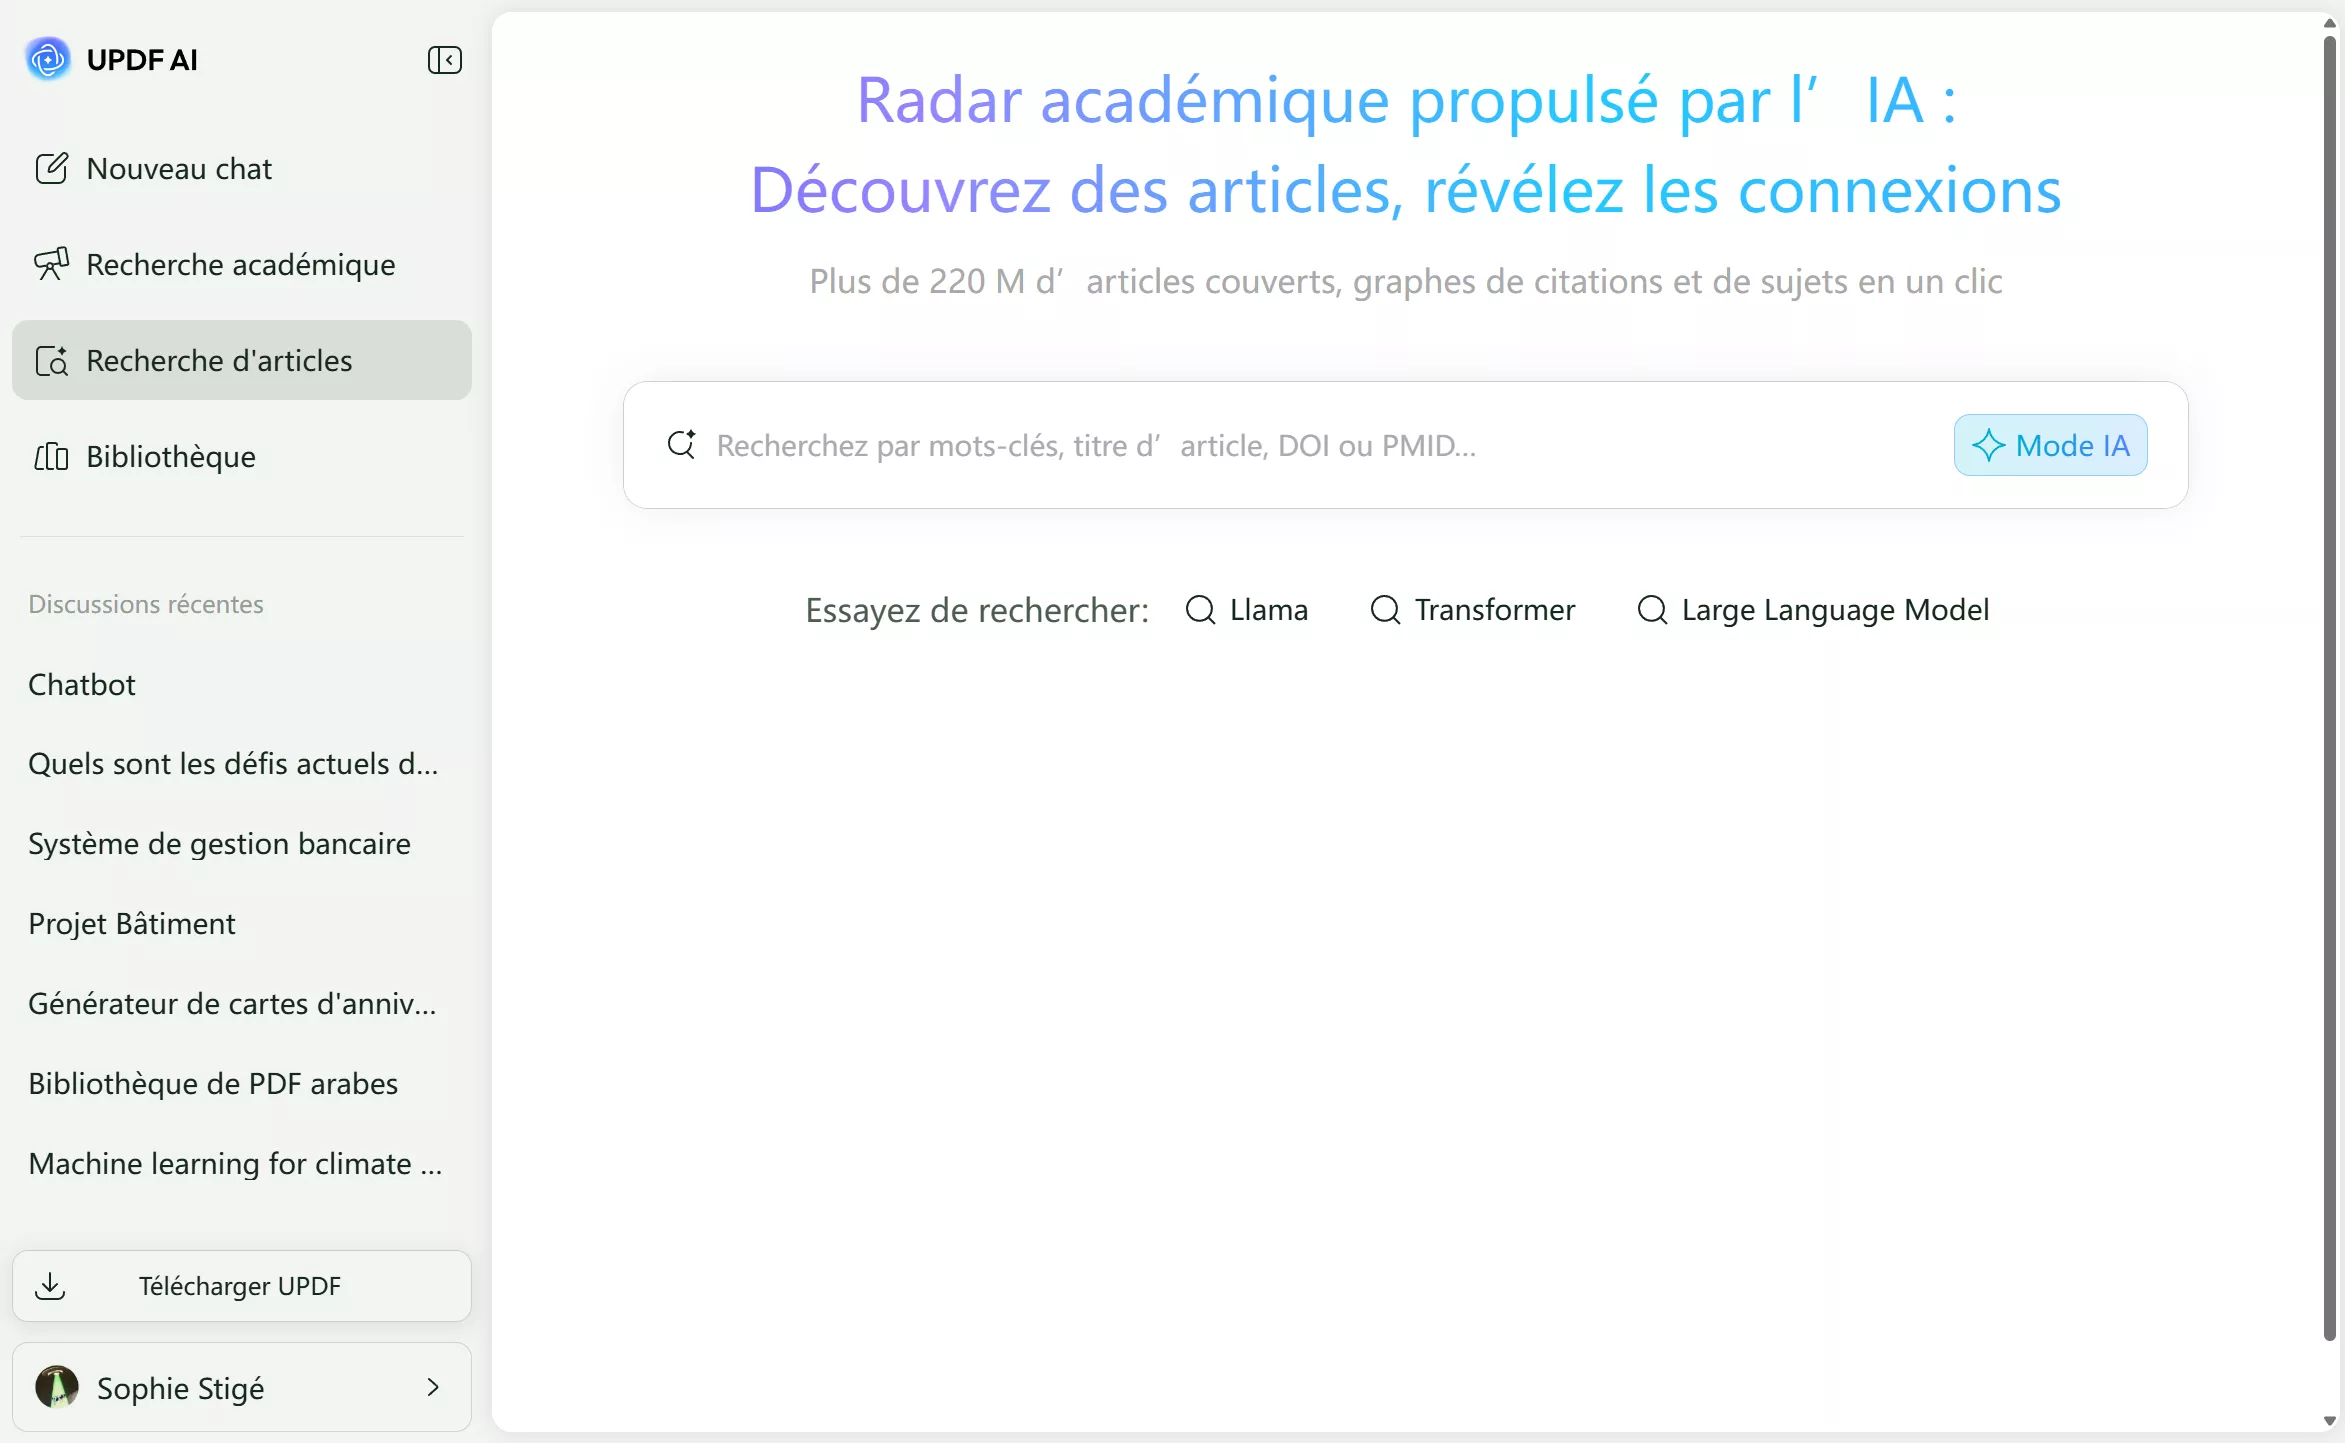Viewport: 2345px width, 1443px height.
Task: Click the search magnifier icon in the search bar
Action: pyautogui.click(x=681, y=445)
